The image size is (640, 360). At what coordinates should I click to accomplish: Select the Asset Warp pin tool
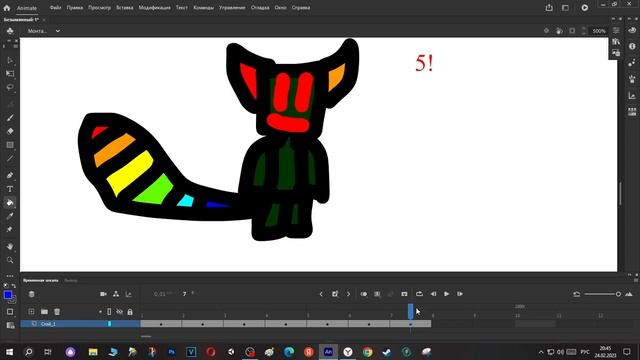(x=10, y=229)
